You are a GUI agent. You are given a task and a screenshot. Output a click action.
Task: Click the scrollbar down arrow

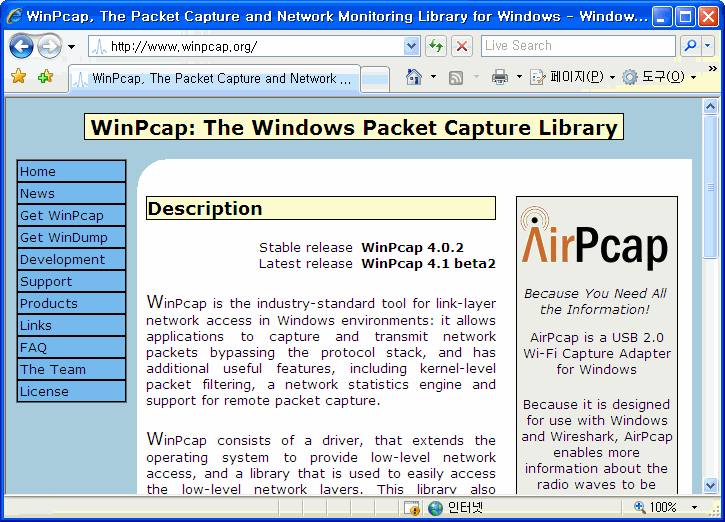pos(710,485)
